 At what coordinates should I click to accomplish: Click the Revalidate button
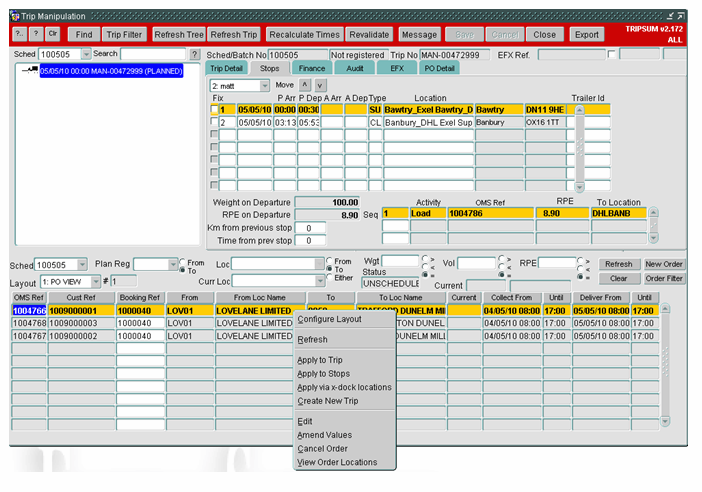click(x=369, y=34)
